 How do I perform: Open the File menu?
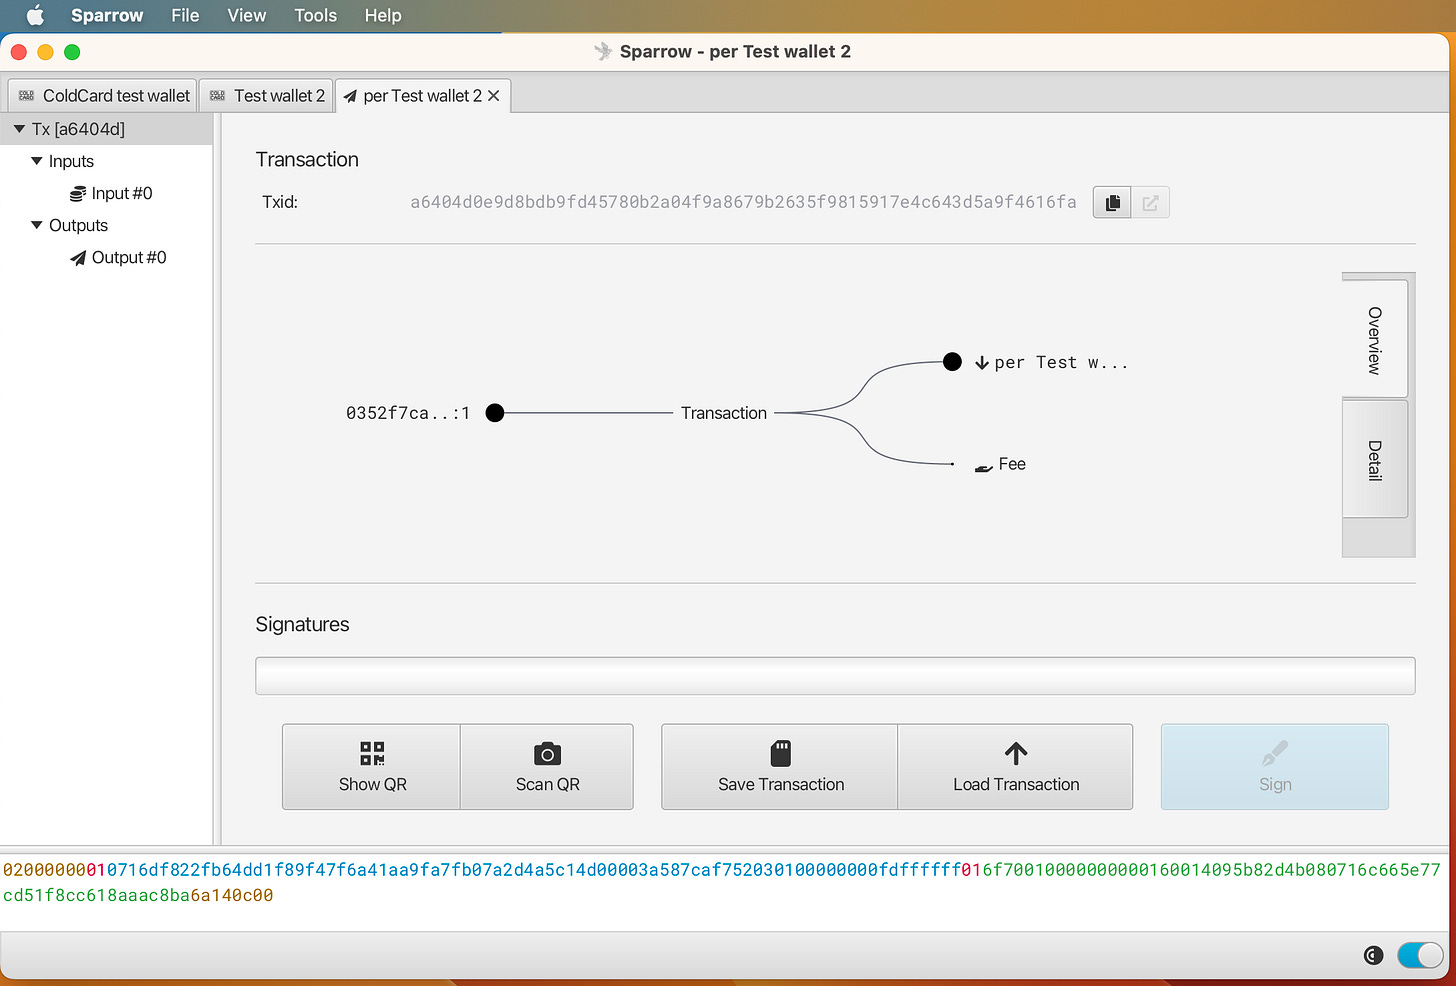185,15
